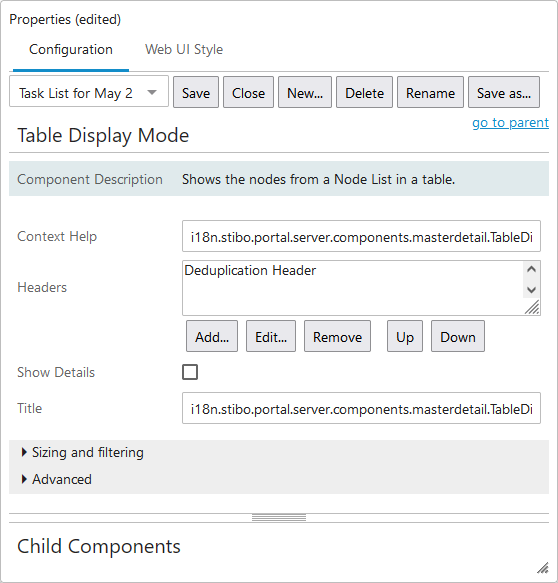Click the Save as... button
The width and height of the screenshot is (558, 583).
coord(504,93)
